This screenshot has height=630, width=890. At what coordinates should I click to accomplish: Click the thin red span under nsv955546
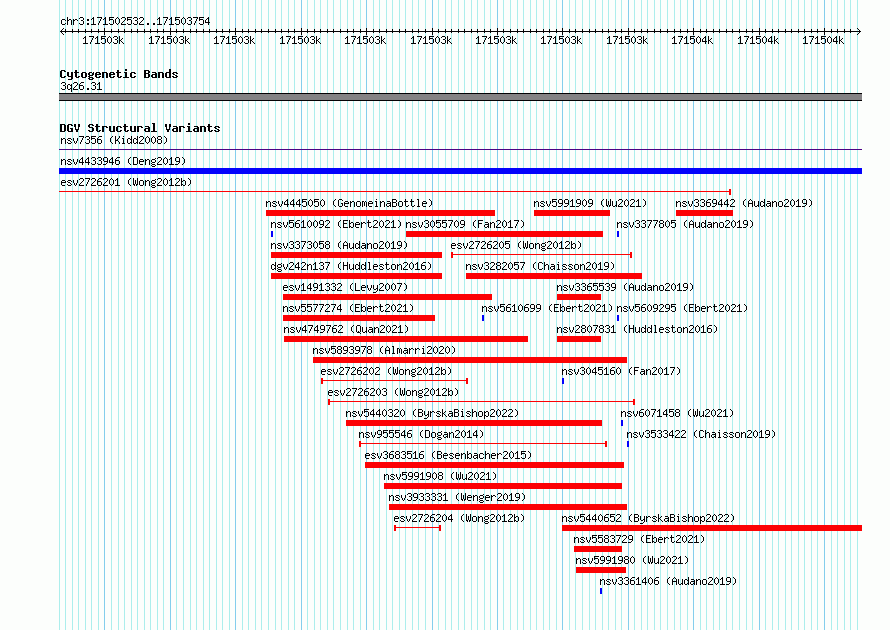coord(483,444)
